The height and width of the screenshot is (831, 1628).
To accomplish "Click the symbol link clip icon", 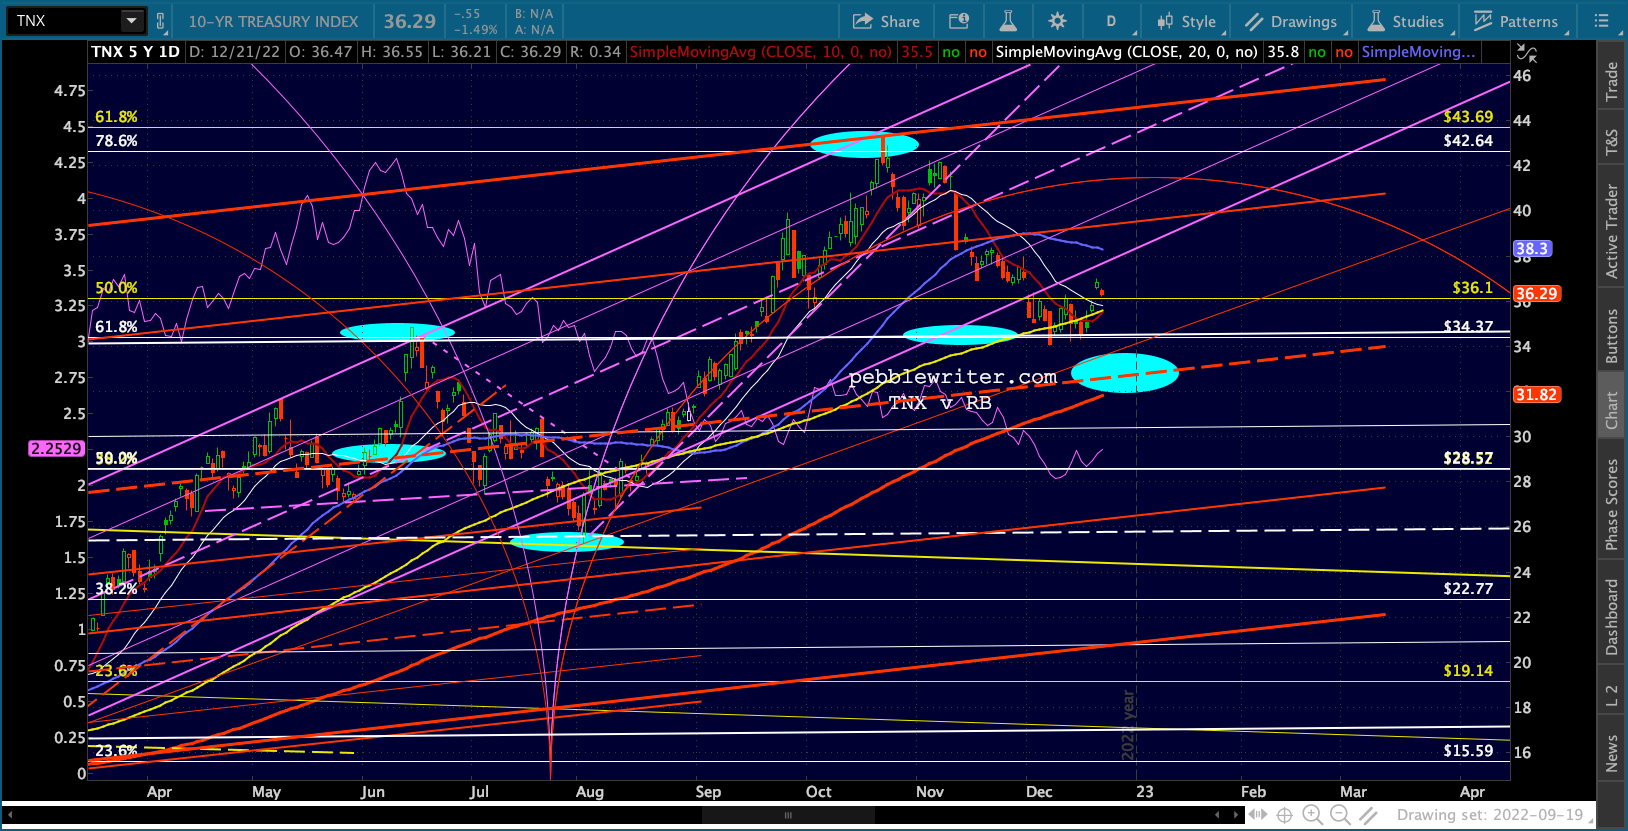I will coord(161,21).
